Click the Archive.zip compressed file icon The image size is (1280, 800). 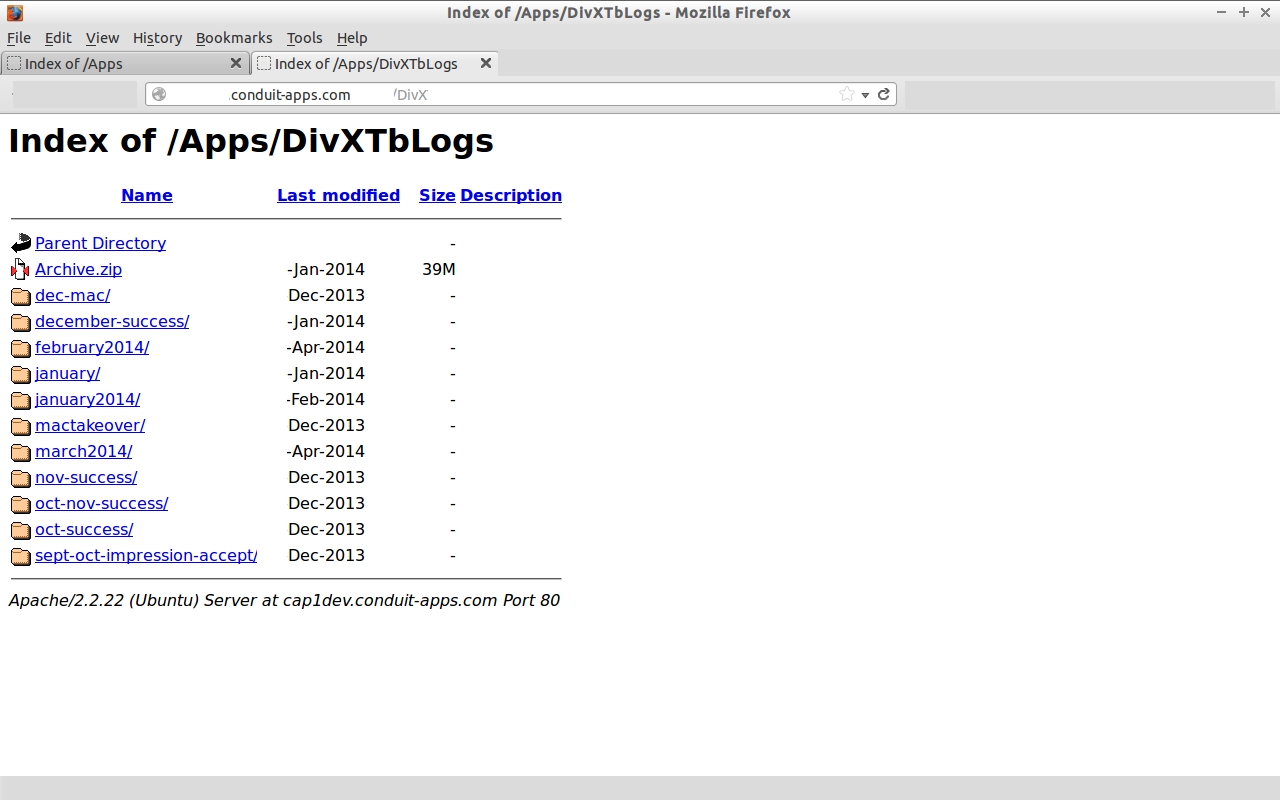(21, 269)
